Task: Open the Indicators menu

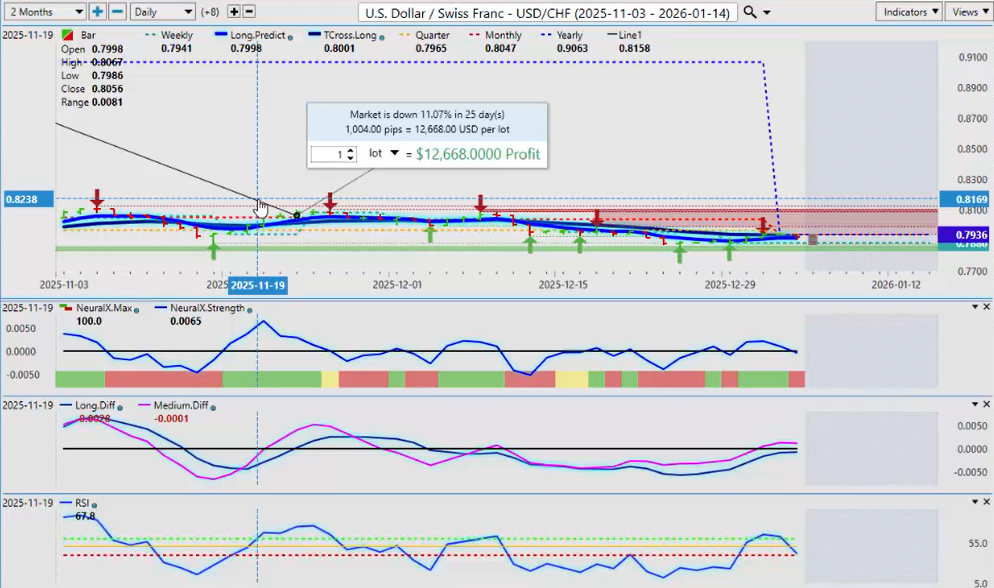Action: 907,12
